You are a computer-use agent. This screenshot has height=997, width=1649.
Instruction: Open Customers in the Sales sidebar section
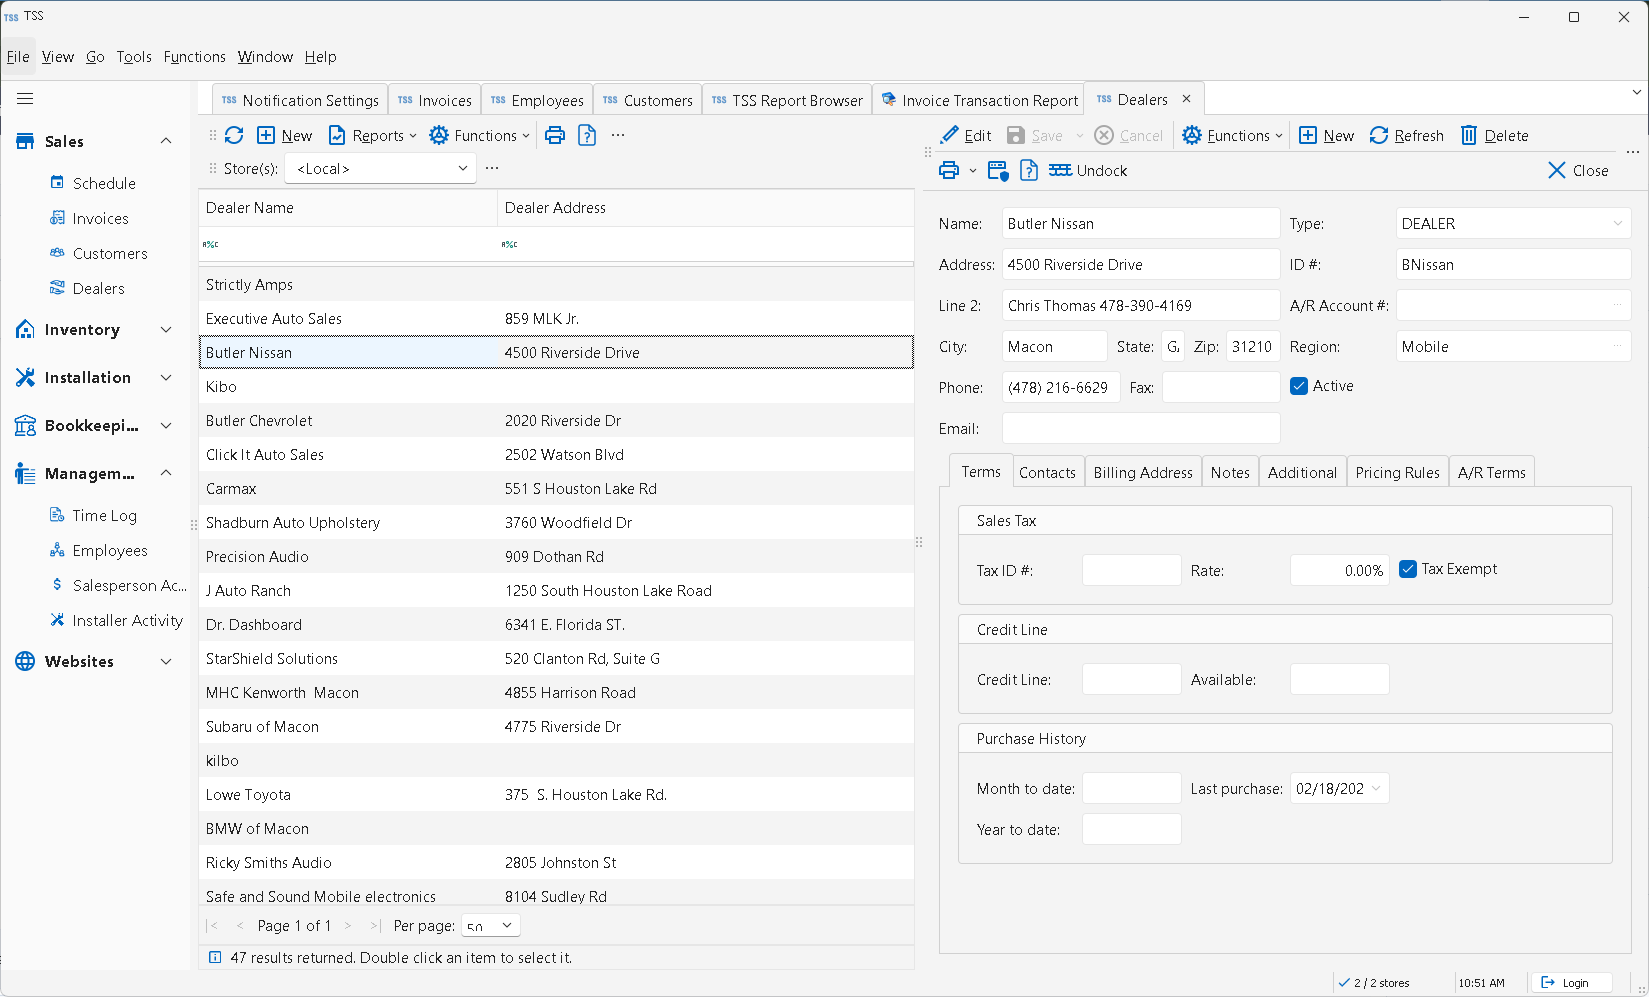tap(110, 254)
